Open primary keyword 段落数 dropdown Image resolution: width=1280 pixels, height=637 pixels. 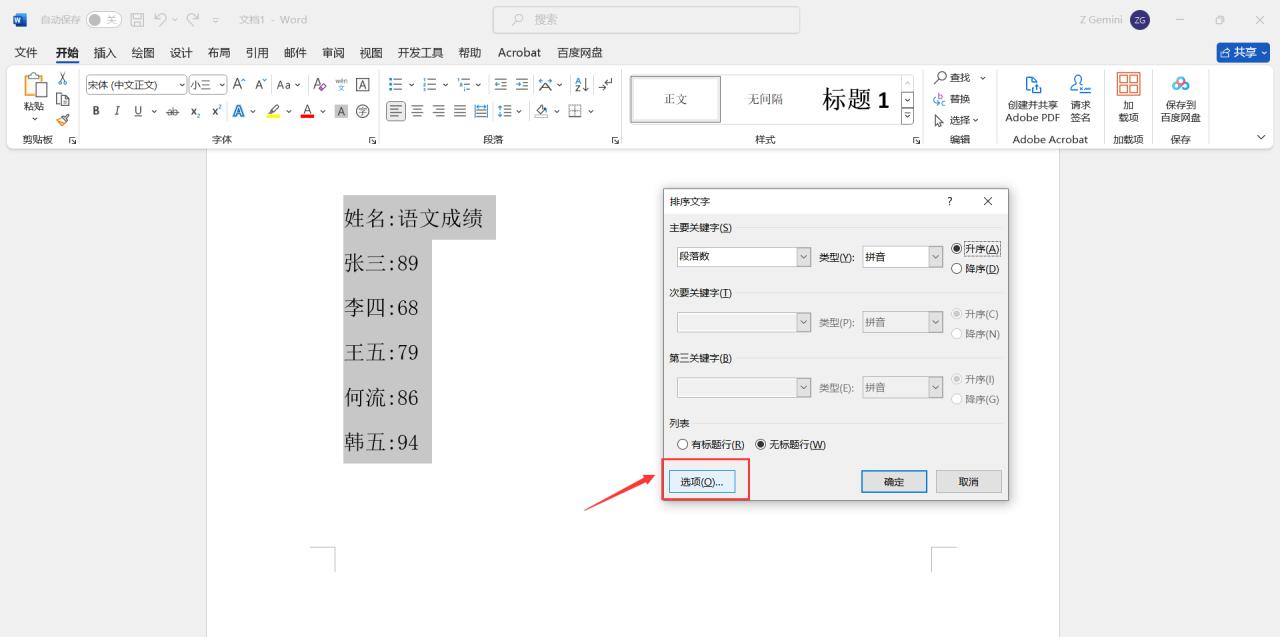[x=803, y=257]
